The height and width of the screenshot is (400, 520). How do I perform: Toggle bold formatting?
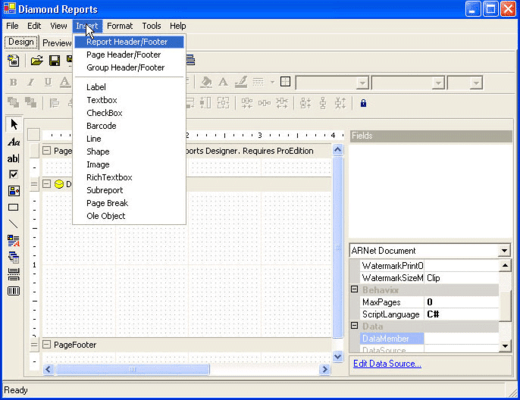coord(13,82)
